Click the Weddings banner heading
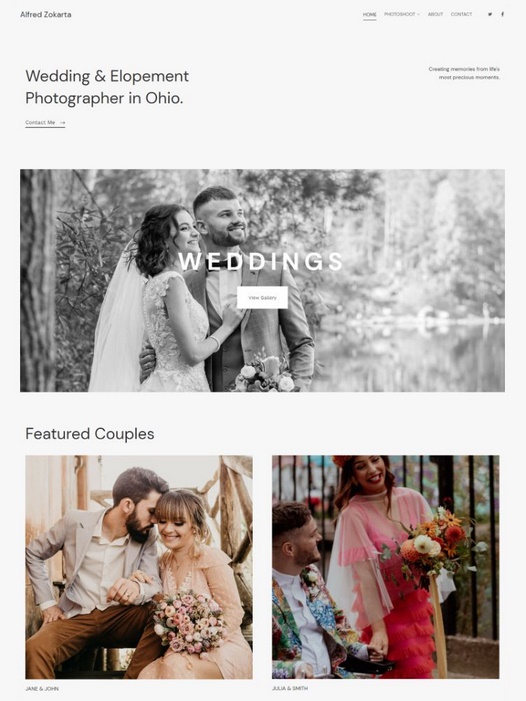 [x=261, y=262]
